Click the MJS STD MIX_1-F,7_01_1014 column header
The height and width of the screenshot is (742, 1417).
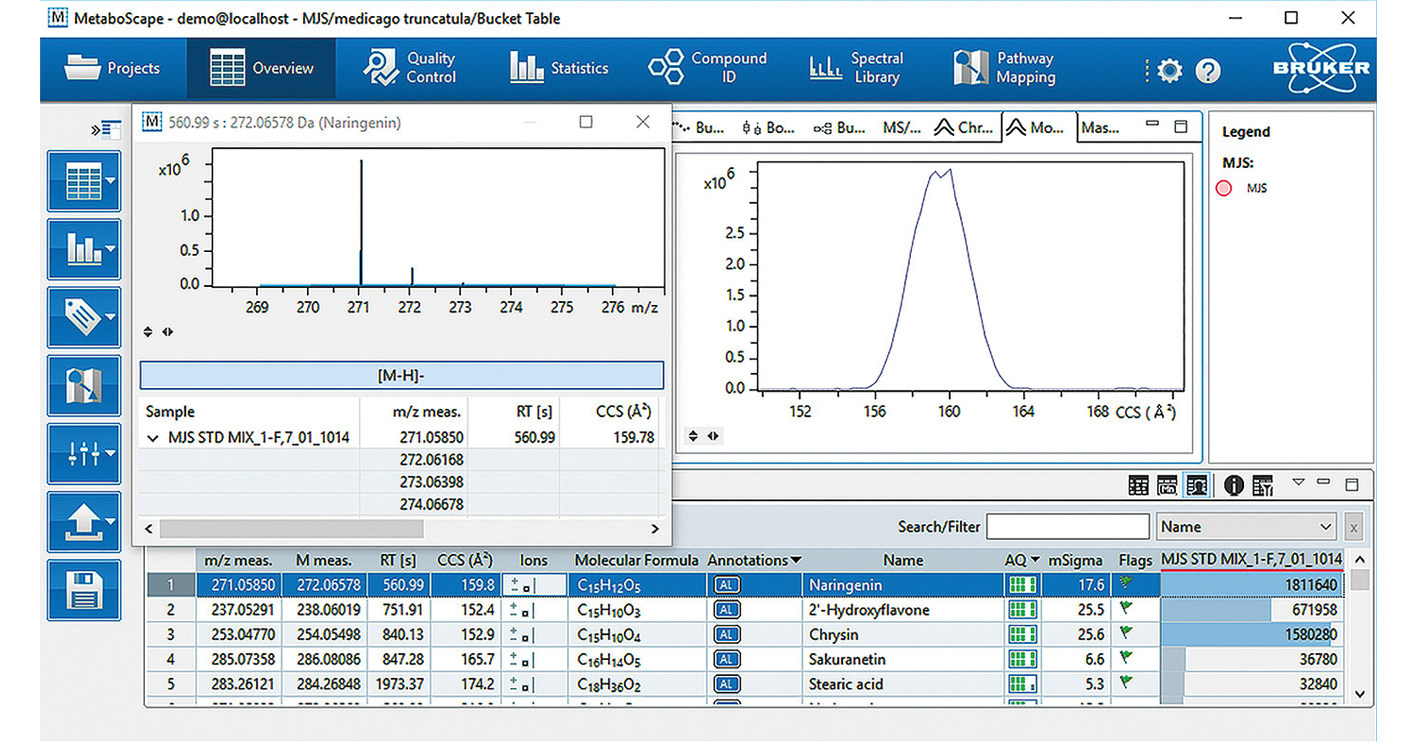[x=1251, y=560]
